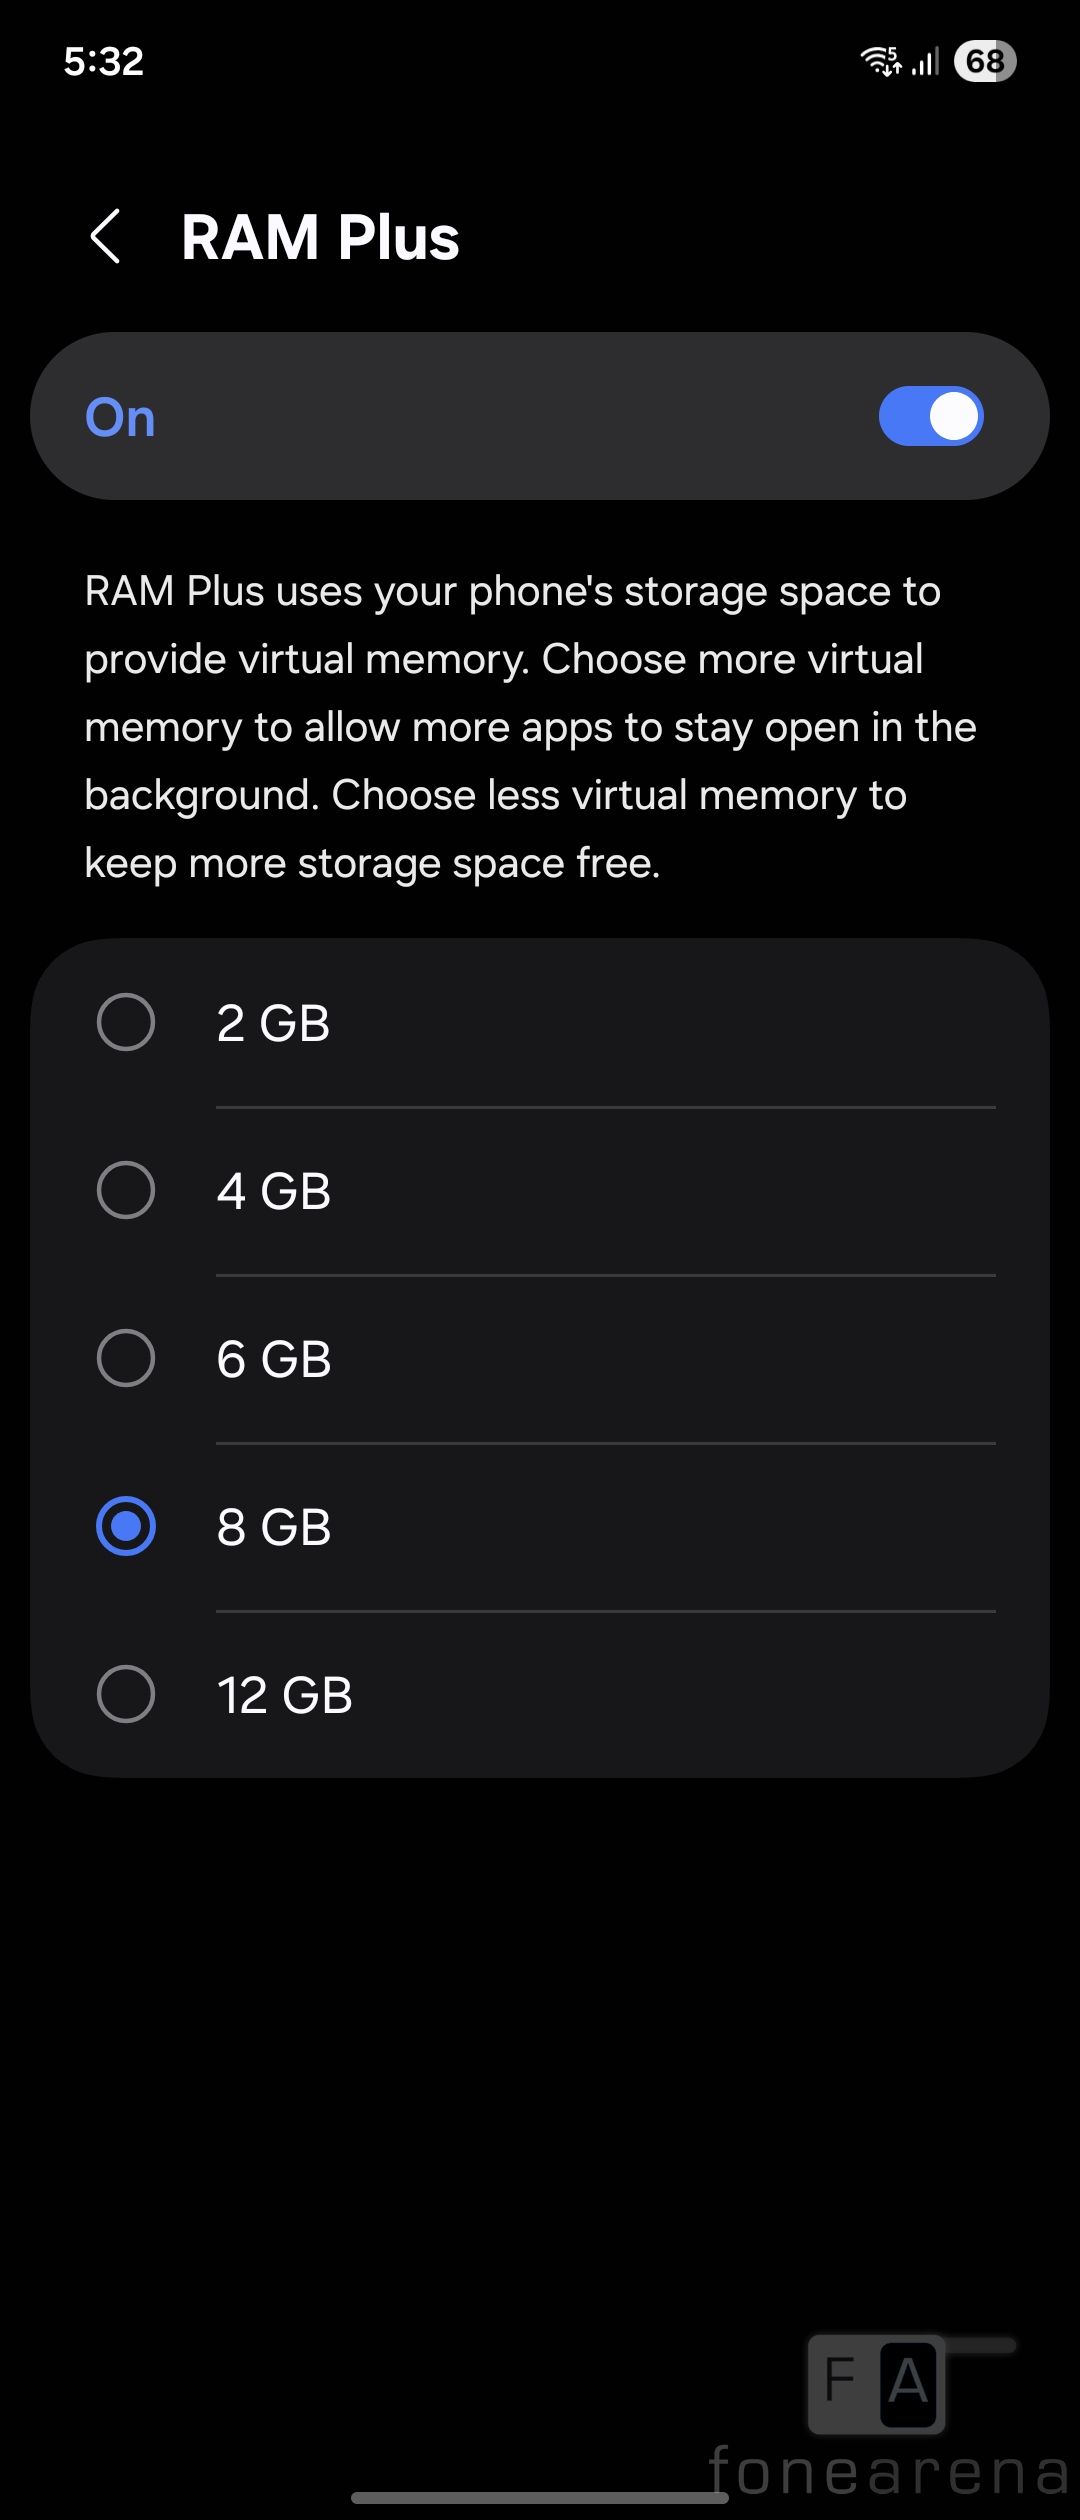Viewport: 1080px width, 2520px height.
Task: Select the 12 GB radio circle
Action: [126, 1694]
